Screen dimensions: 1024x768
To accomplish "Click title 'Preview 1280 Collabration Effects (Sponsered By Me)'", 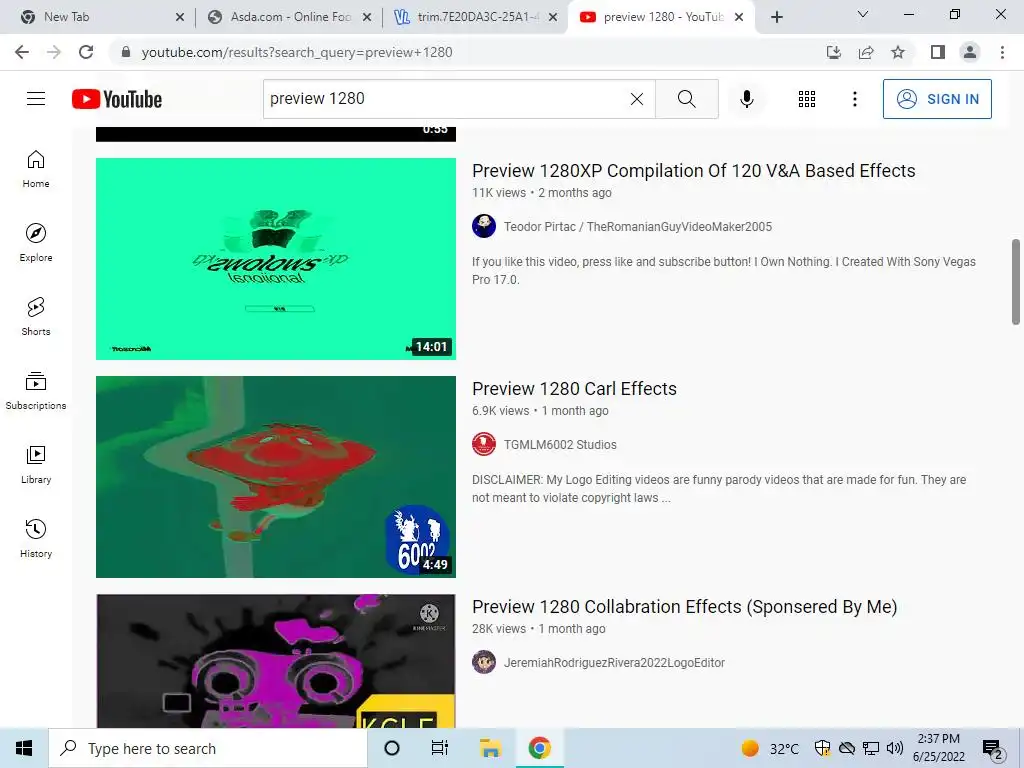I will (x=684, y=607).
